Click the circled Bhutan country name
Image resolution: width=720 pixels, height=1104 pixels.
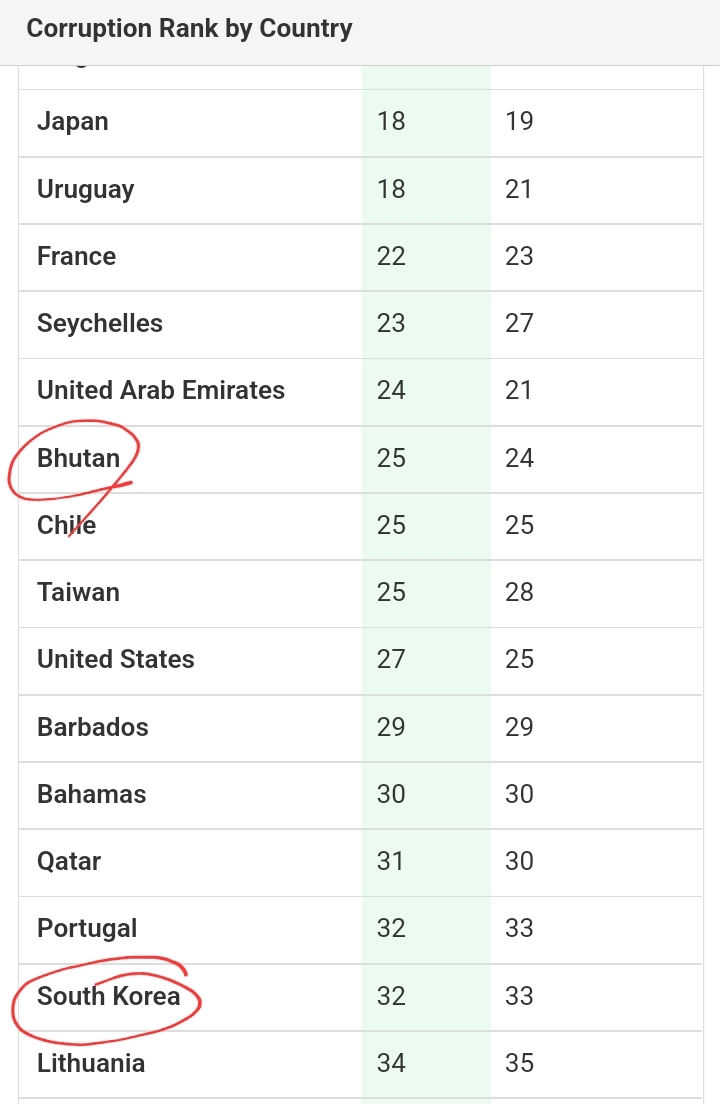(x=78, y=458)
